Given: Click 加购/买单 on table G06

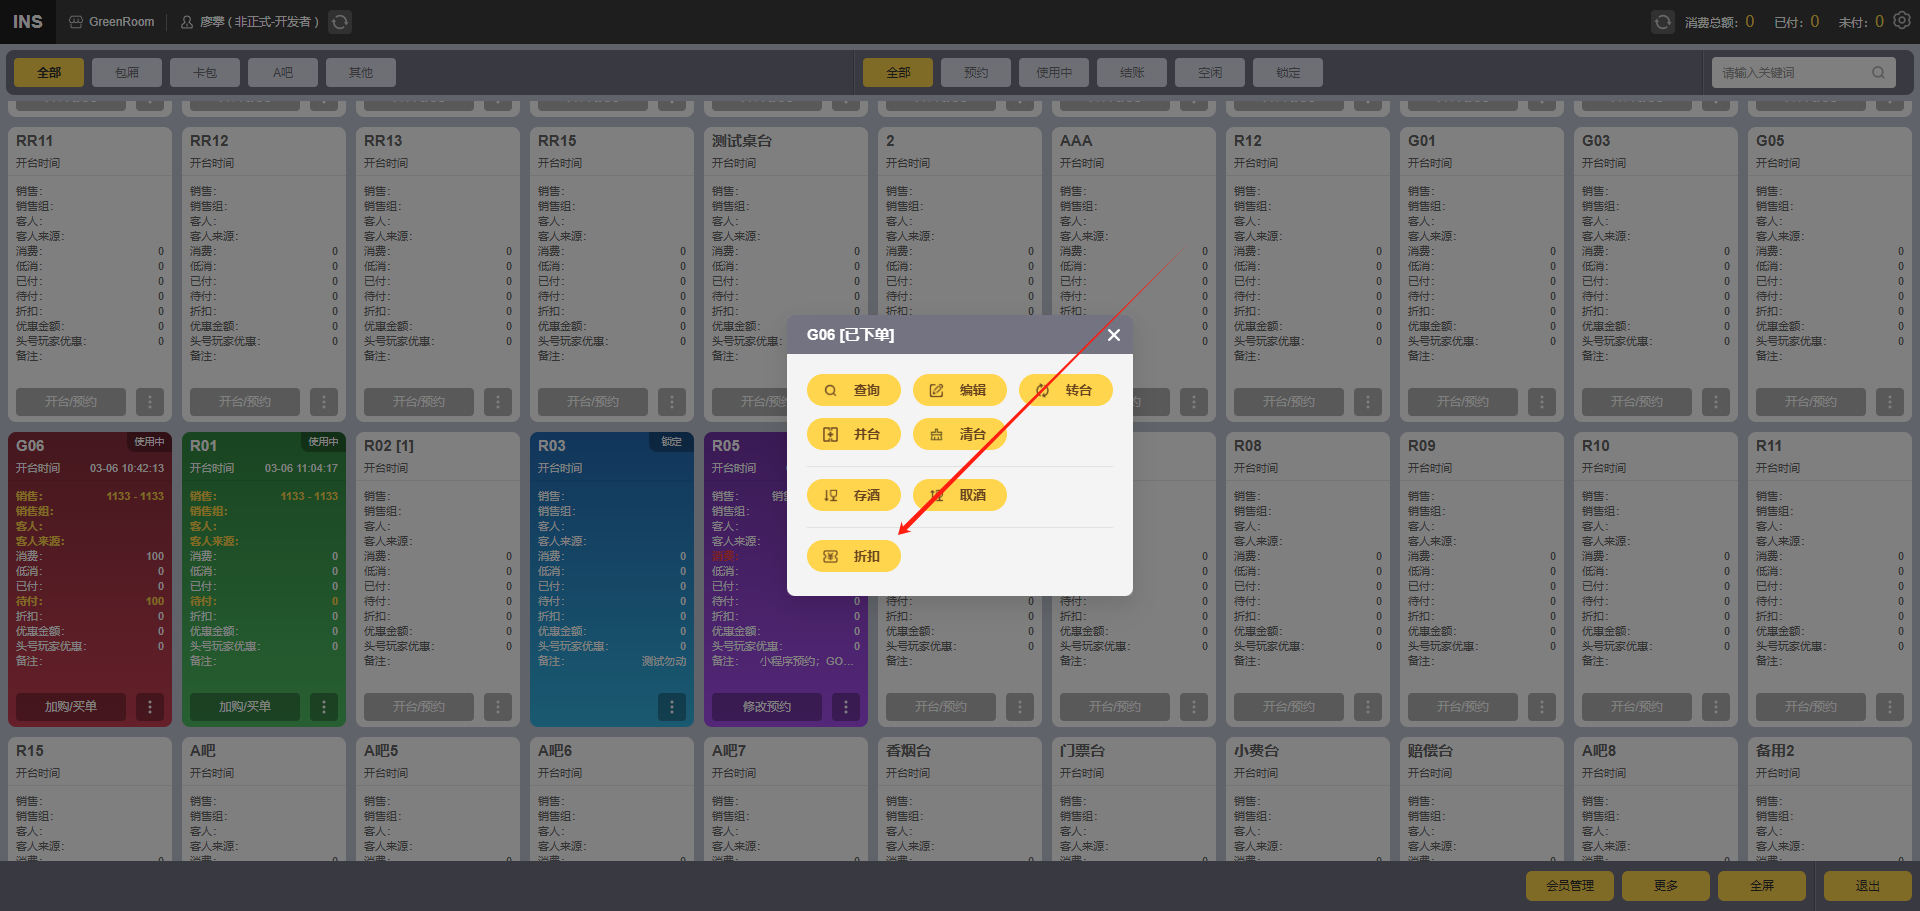Looking at the screenshot, I should pos(71,707).
